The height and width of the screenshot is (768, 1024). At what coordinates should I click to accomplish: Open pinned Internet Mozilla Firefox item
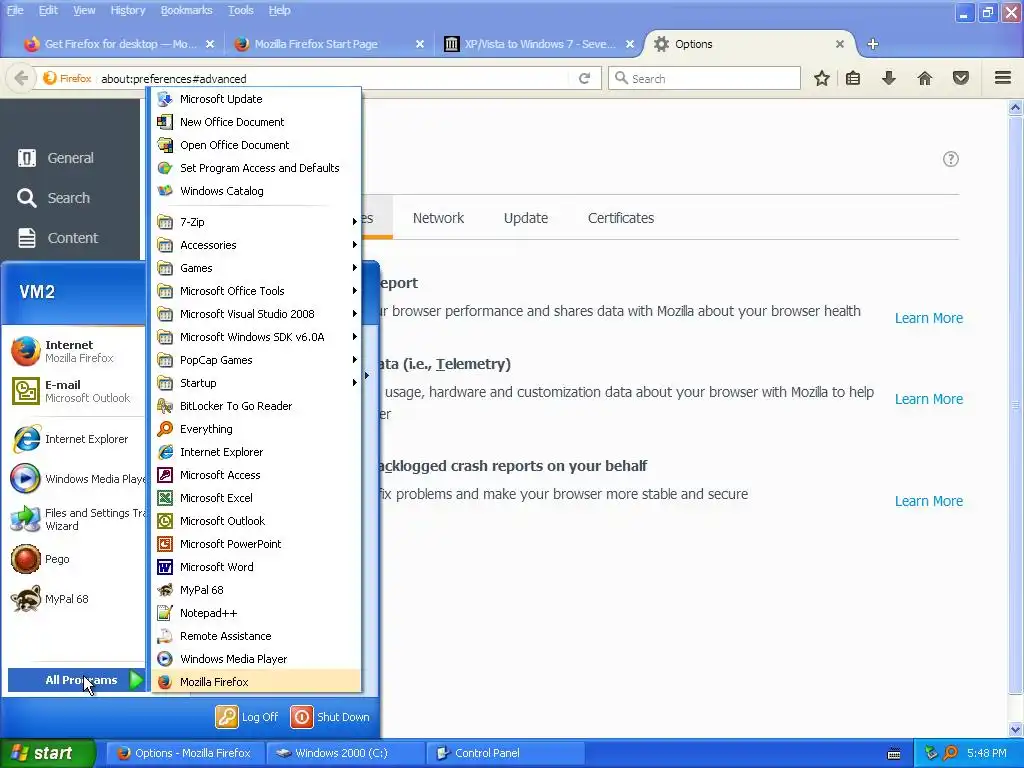tap(77, 351)
